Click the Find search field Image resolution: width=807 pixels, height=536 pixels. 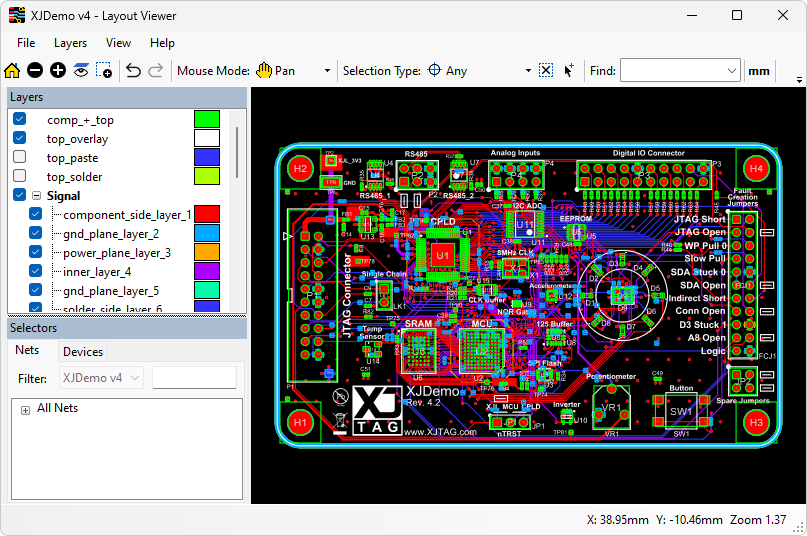click(670, 71)
